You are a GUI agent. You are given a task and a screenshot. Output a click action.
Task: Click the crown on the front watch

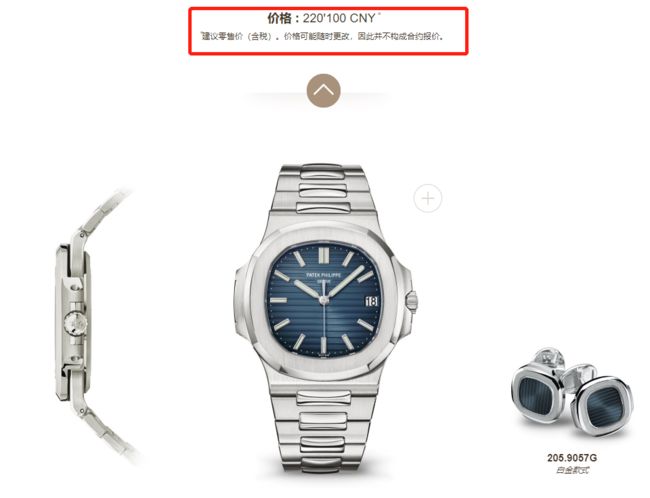pyautogui.click(x=412, y=301)
